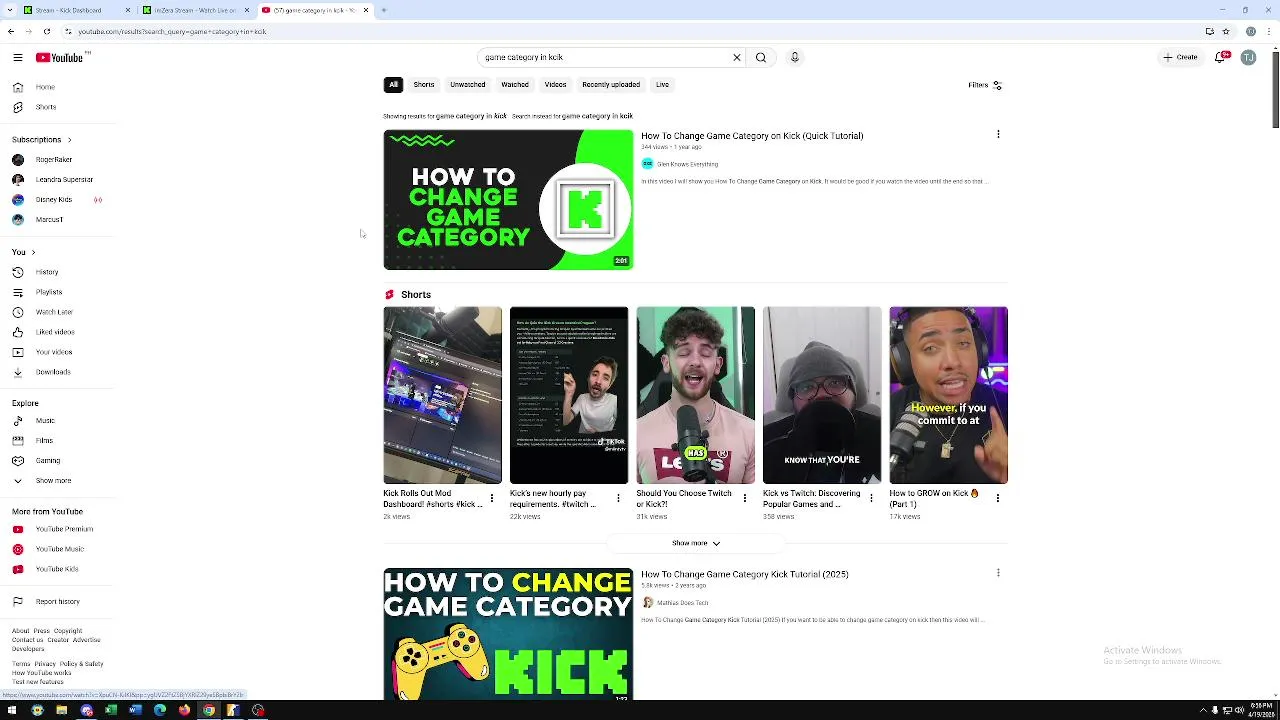Open the Windows Start button
This screenshot has width=1280, height=720.
click(x=12, y=711)
